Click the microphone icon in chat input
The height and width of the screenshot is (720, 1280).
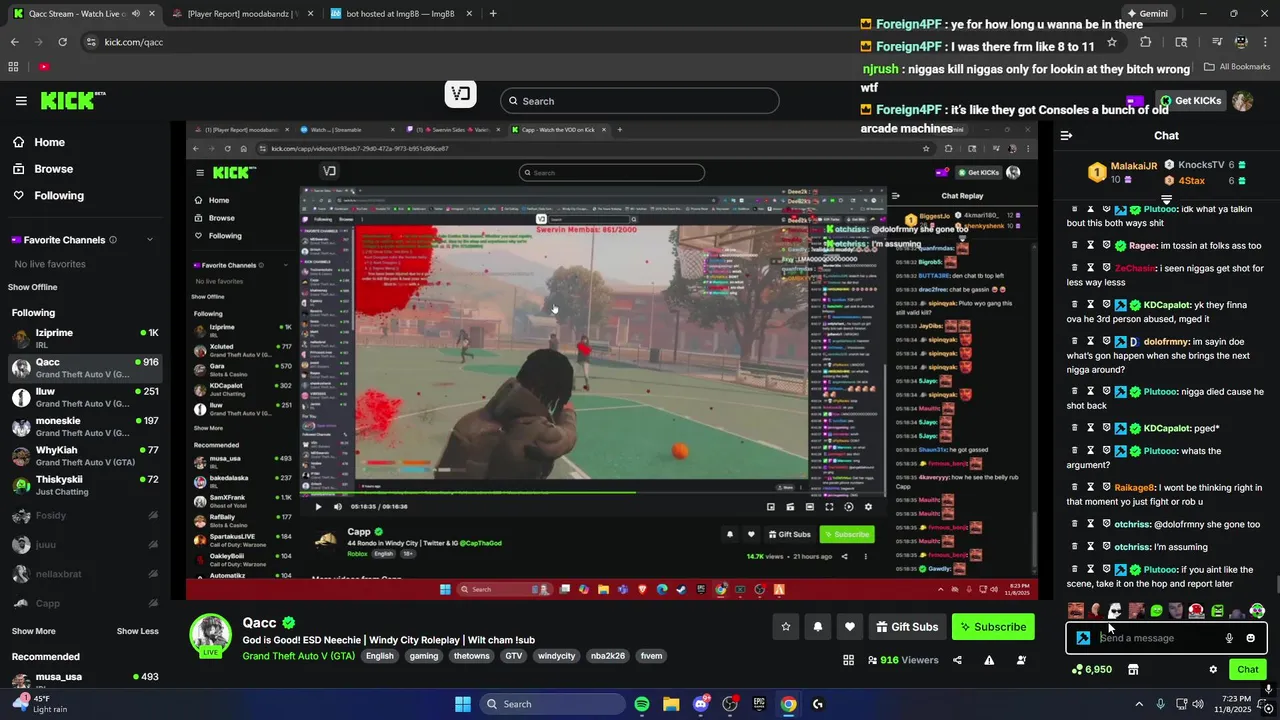pos(1229,638)
